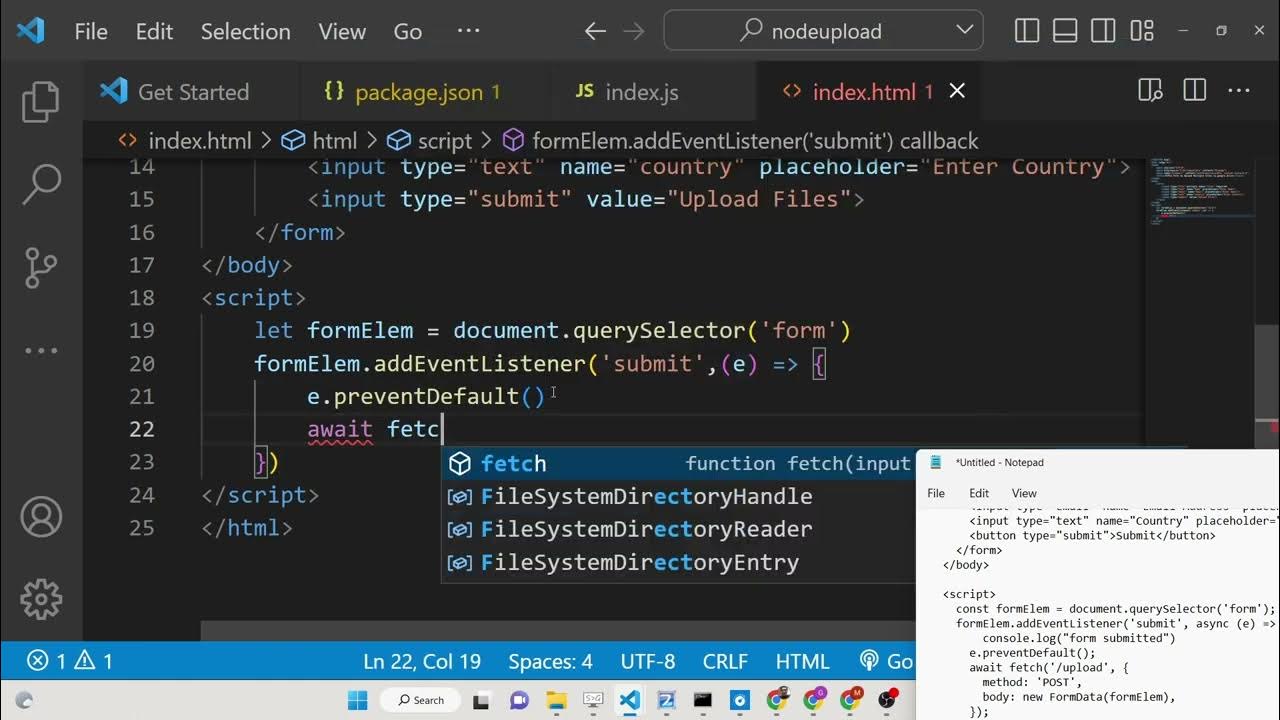Expand additional activity bar views ellipsis
The image size is (1280, 720).
click(x=41, y=351)
